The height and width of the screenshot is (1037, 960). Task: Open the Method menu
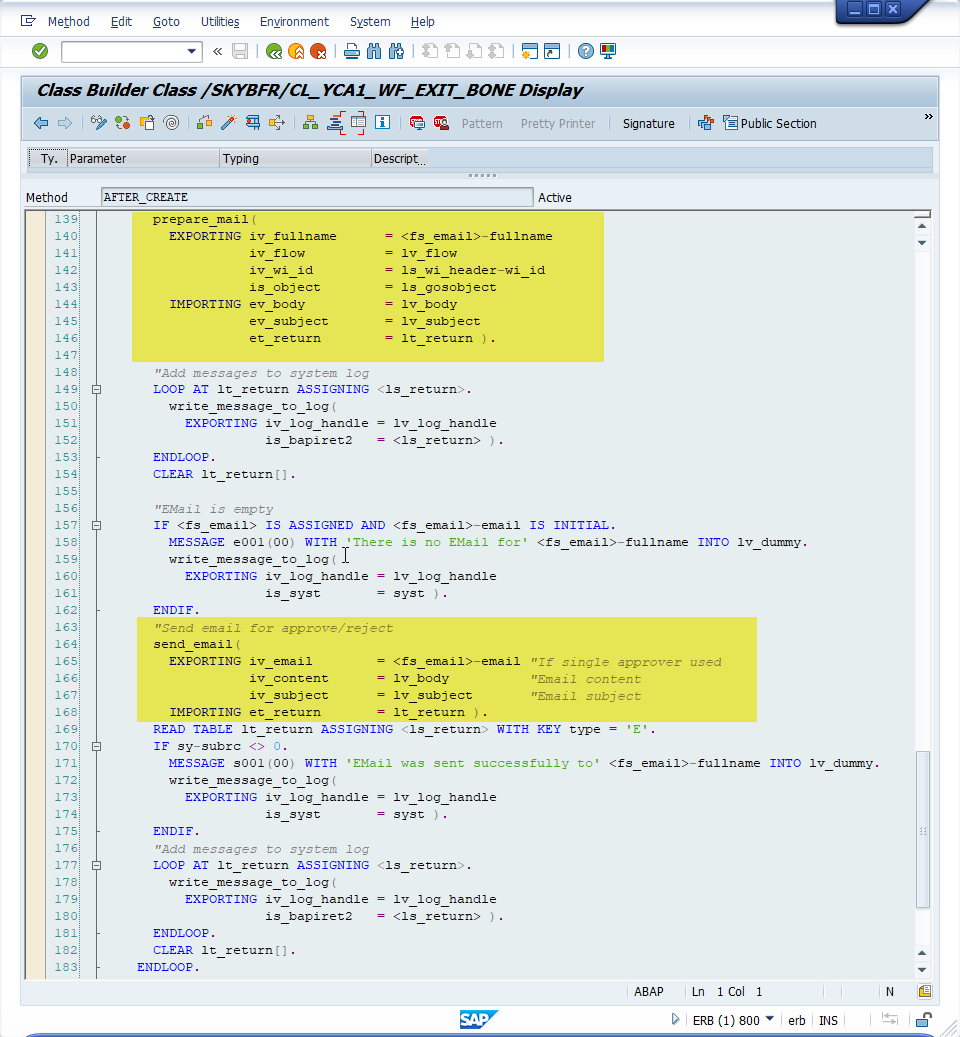pyautogui.click(x=69, y=21)
